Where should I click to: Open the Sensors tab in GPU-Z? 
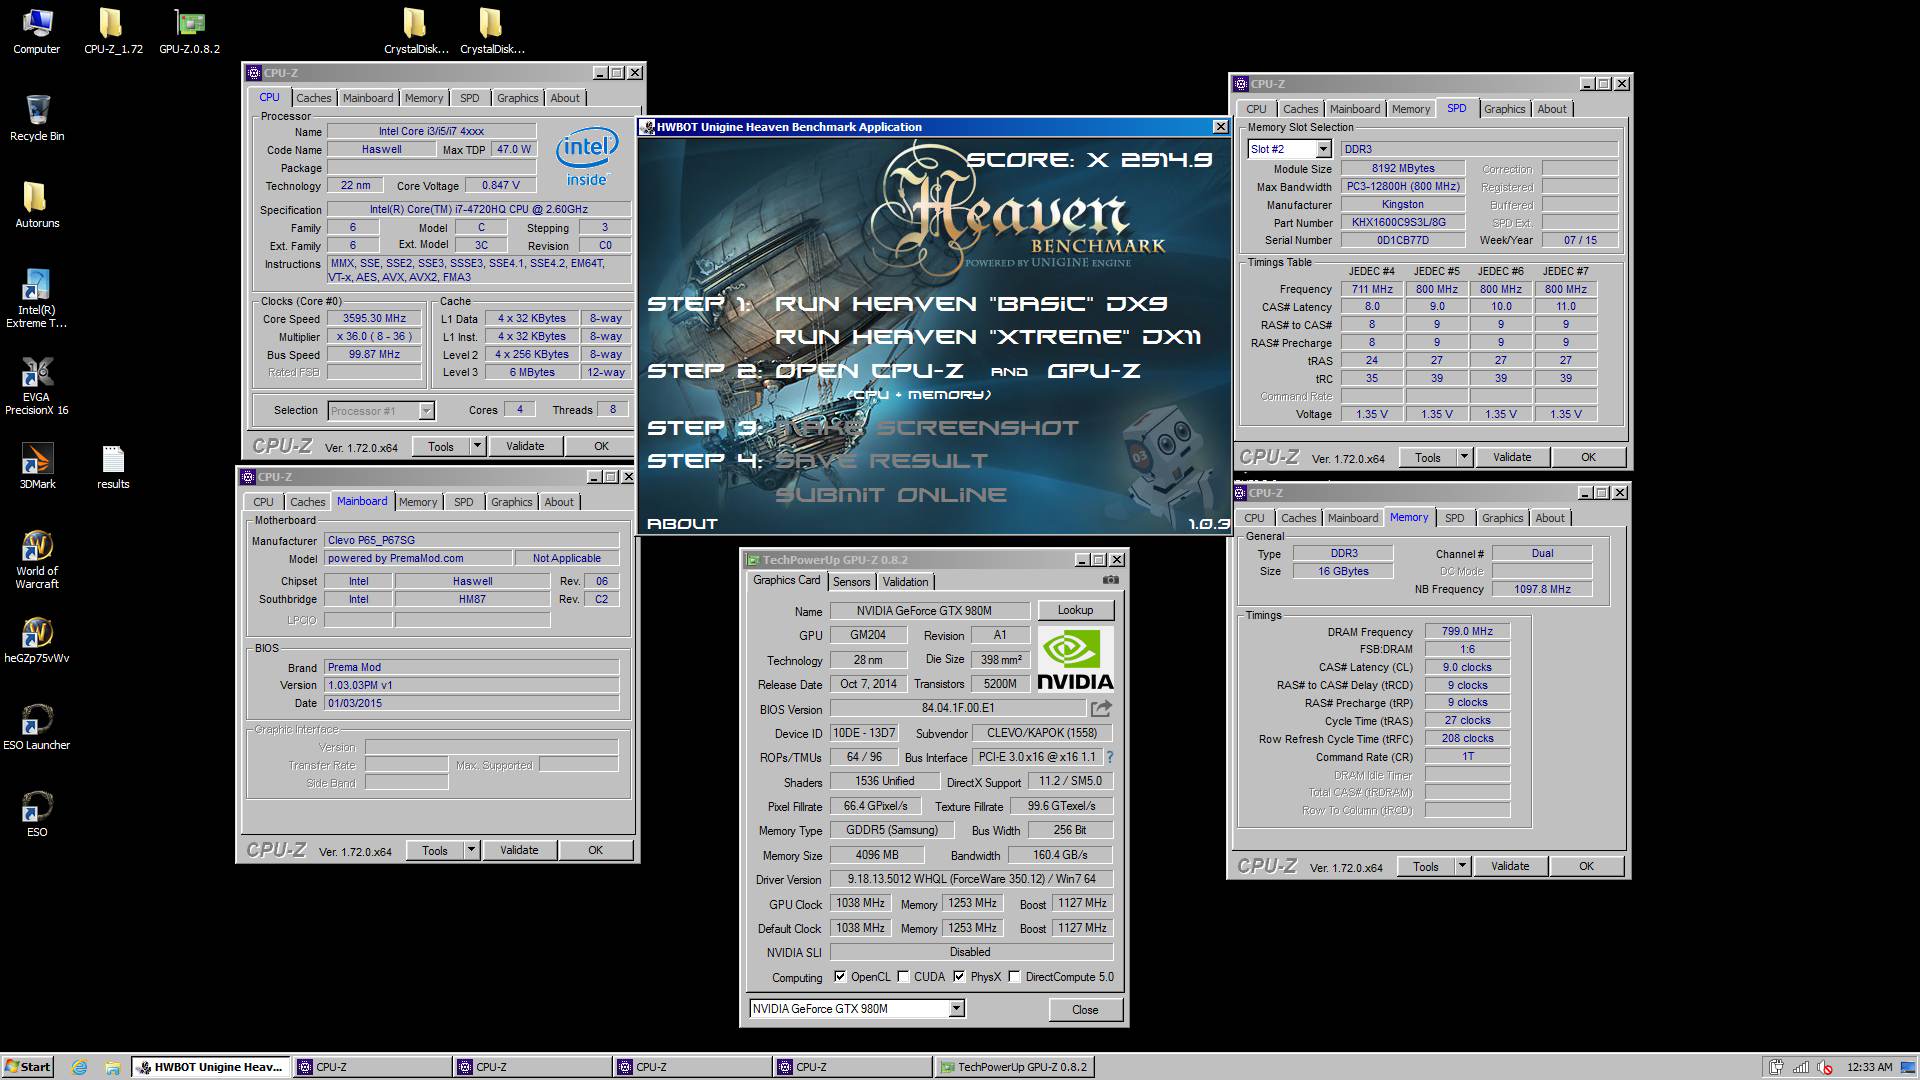(851, 582)
